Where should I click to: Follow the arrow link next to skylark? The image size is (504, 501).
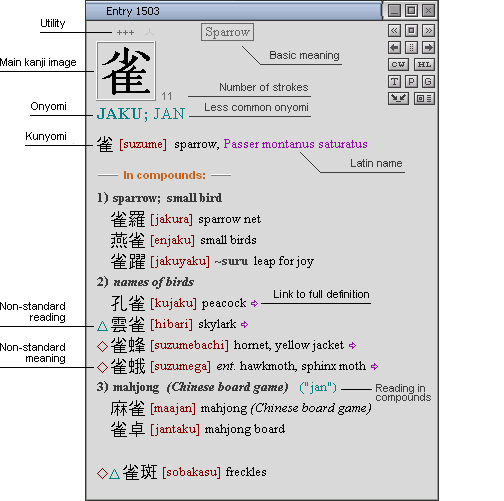pyautogui.click(x=244, y=324)
